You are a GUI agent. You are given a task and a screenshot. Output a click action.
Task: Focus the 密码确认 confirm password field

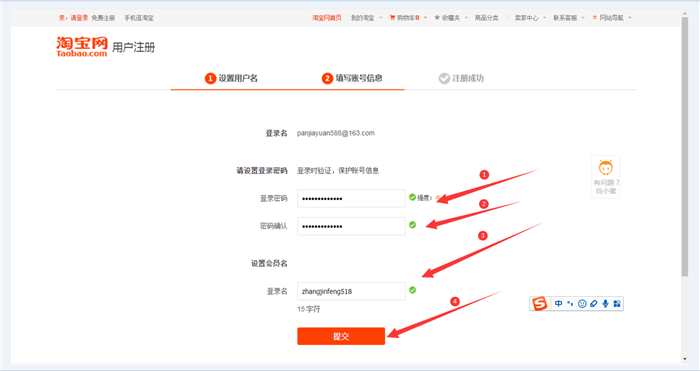click(351, 226)
